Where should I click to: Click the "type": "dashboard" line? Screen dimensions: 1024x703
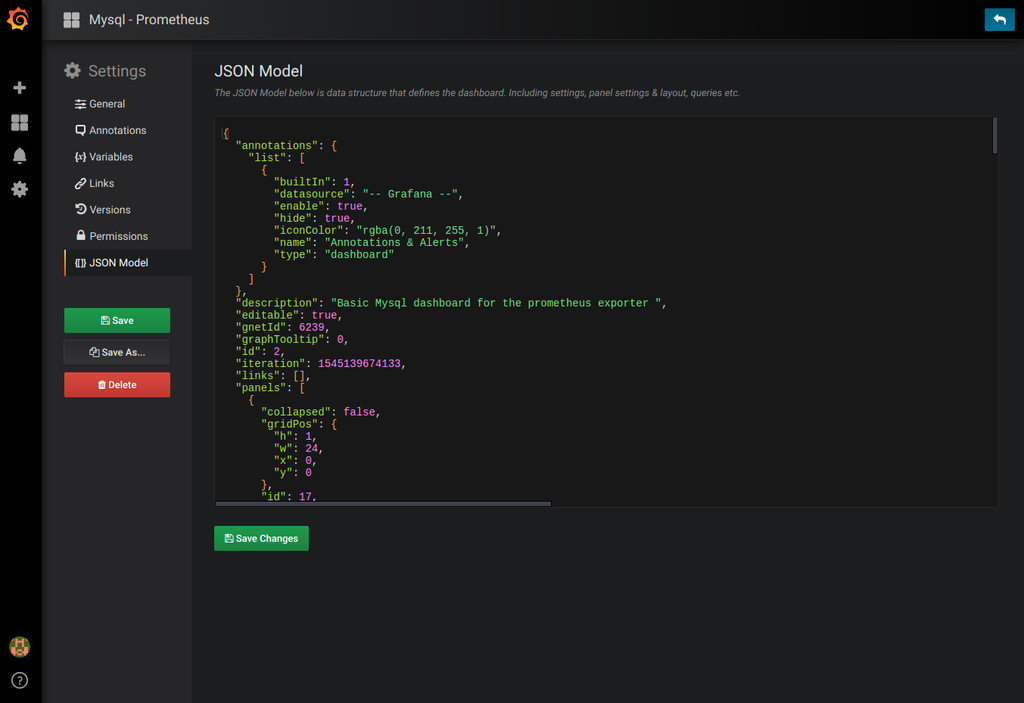click(334, 255)
